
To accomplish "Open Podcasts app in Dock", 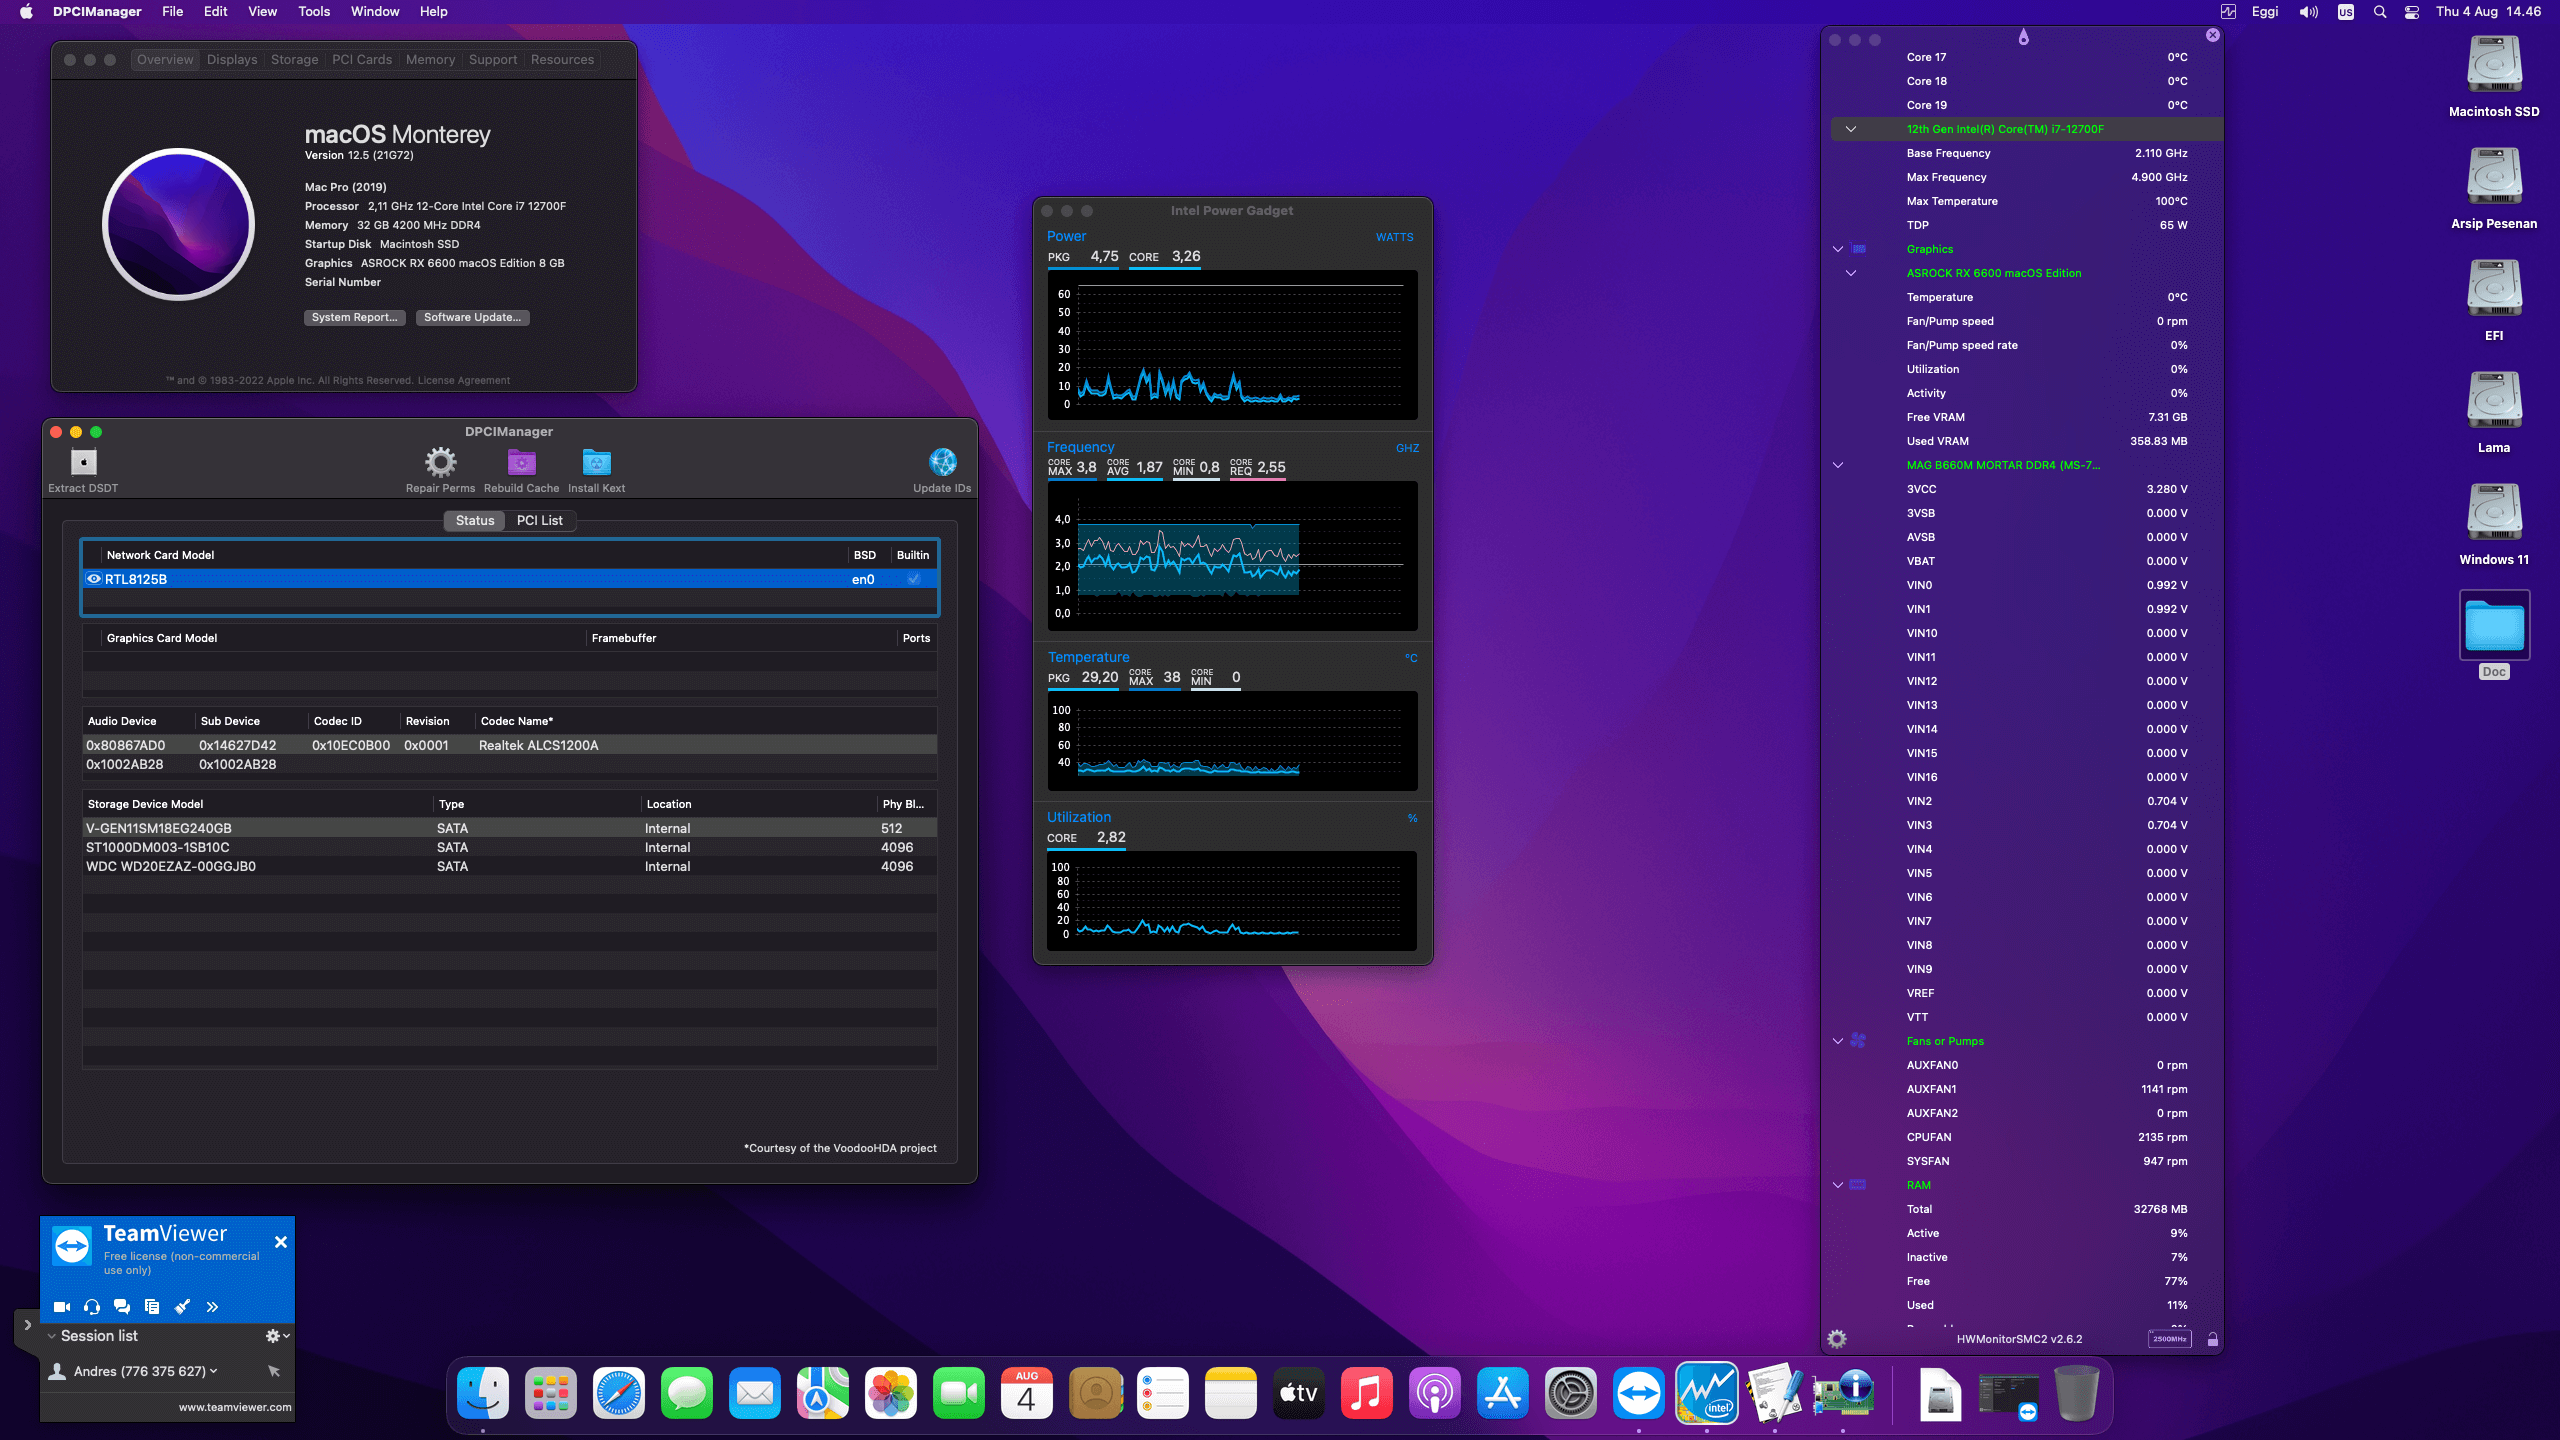I will click(x=1435, y=1393).
